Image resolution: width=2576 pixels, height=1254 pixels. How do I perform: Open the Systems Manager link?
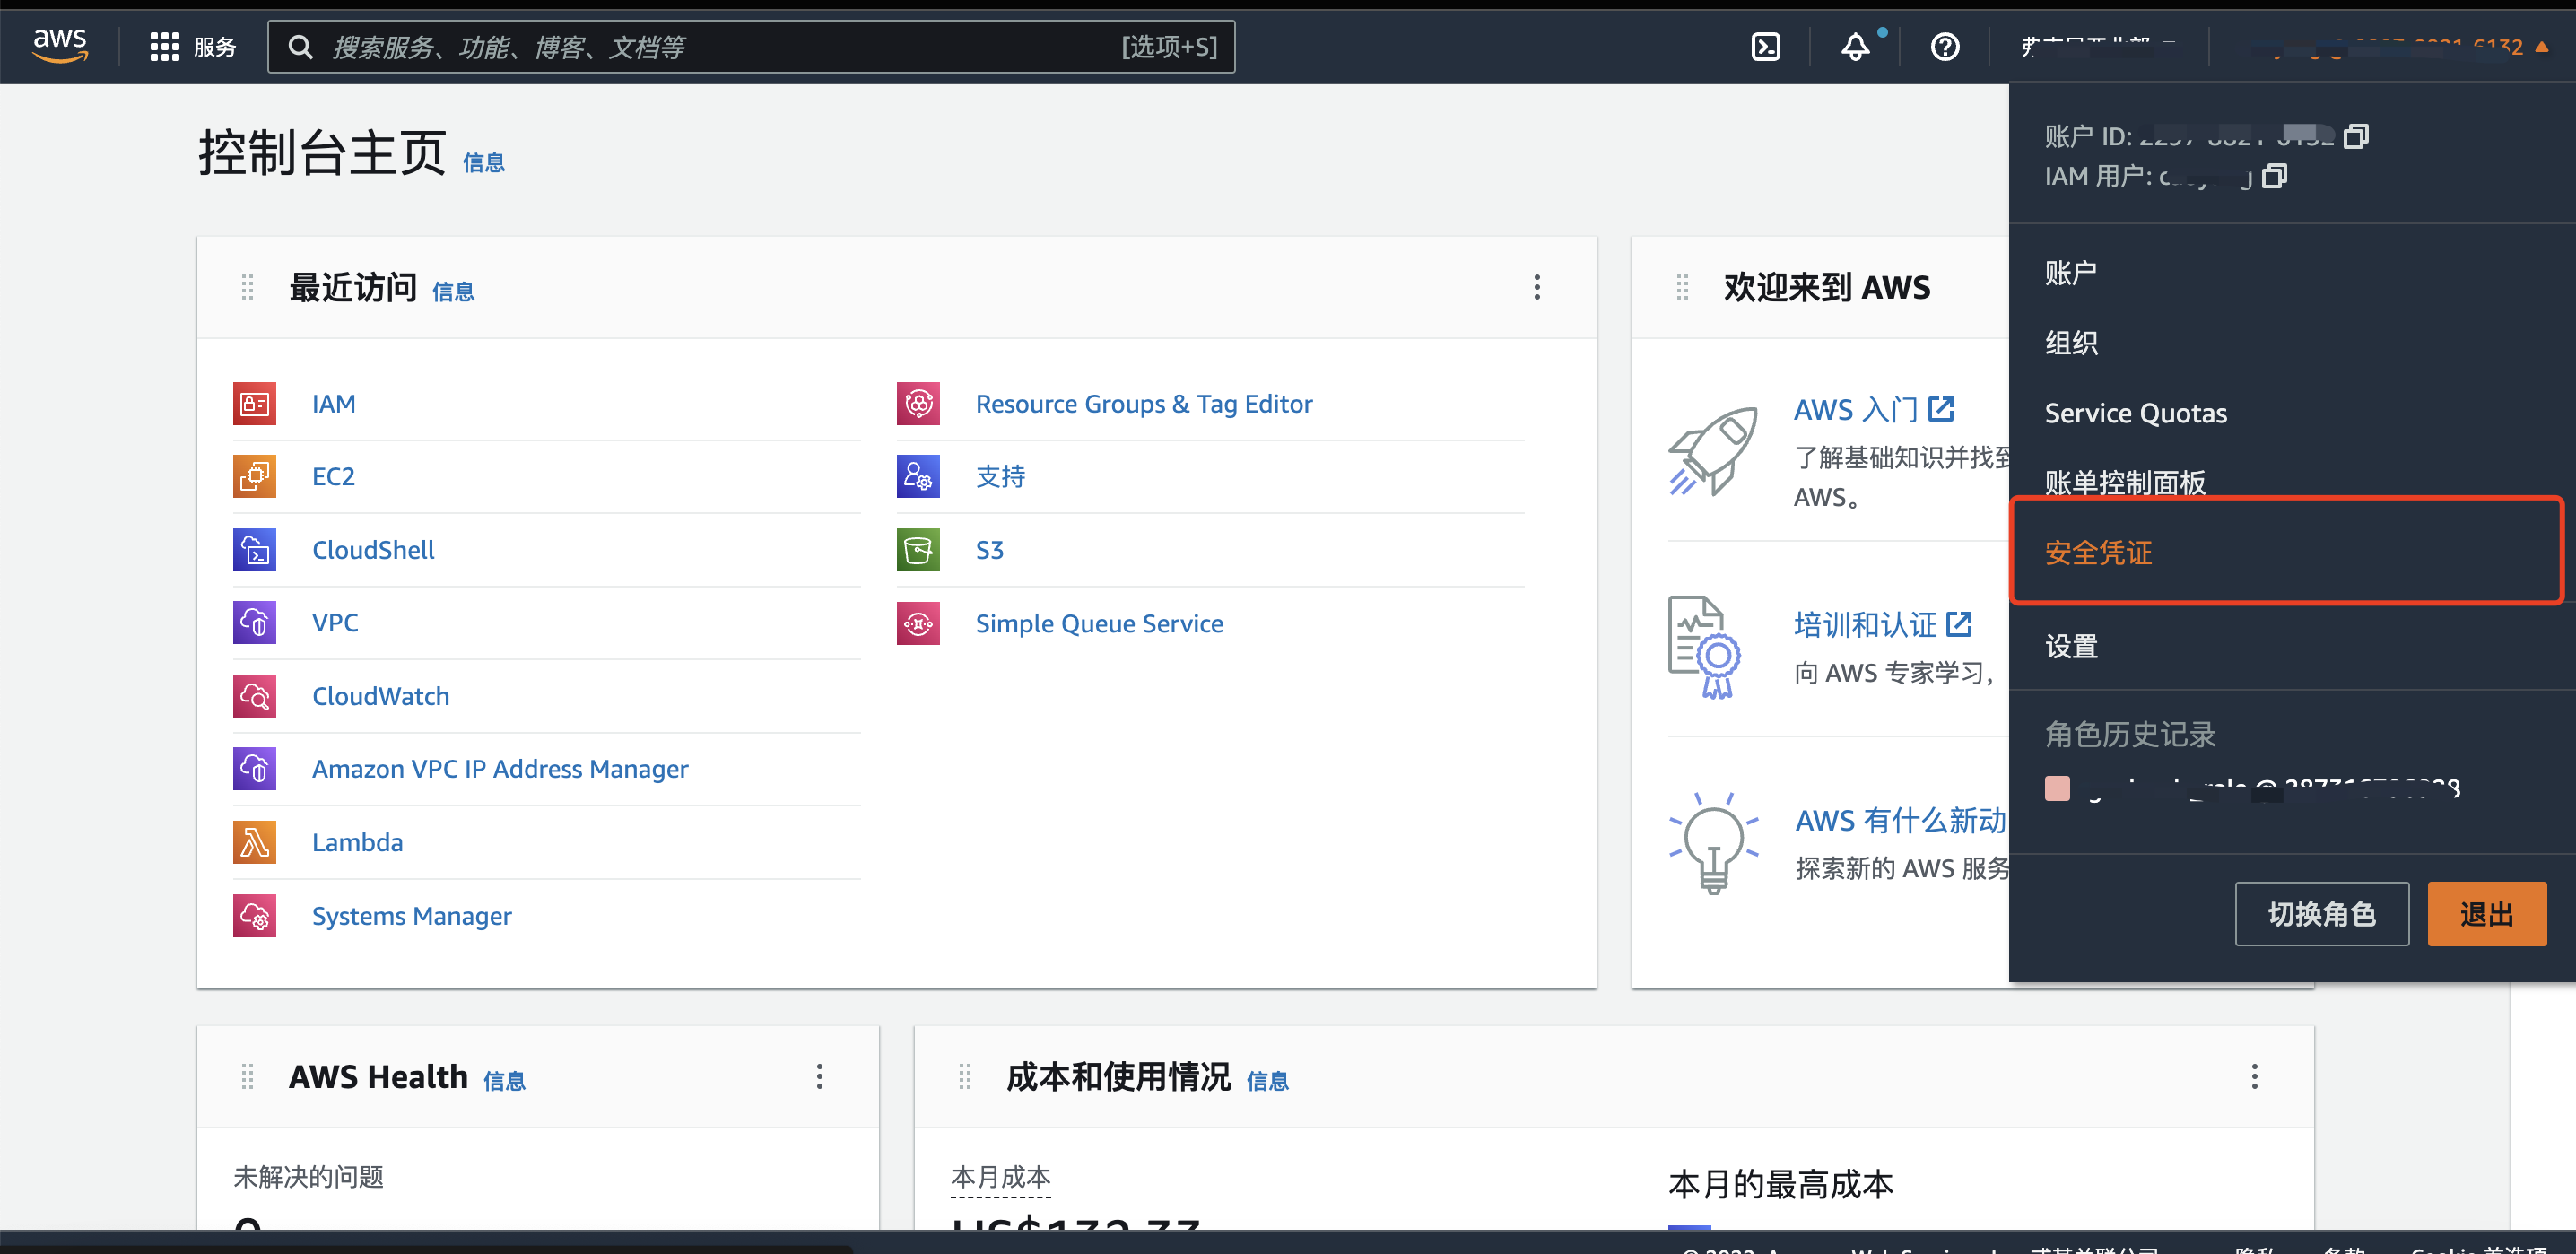(411, 916)
